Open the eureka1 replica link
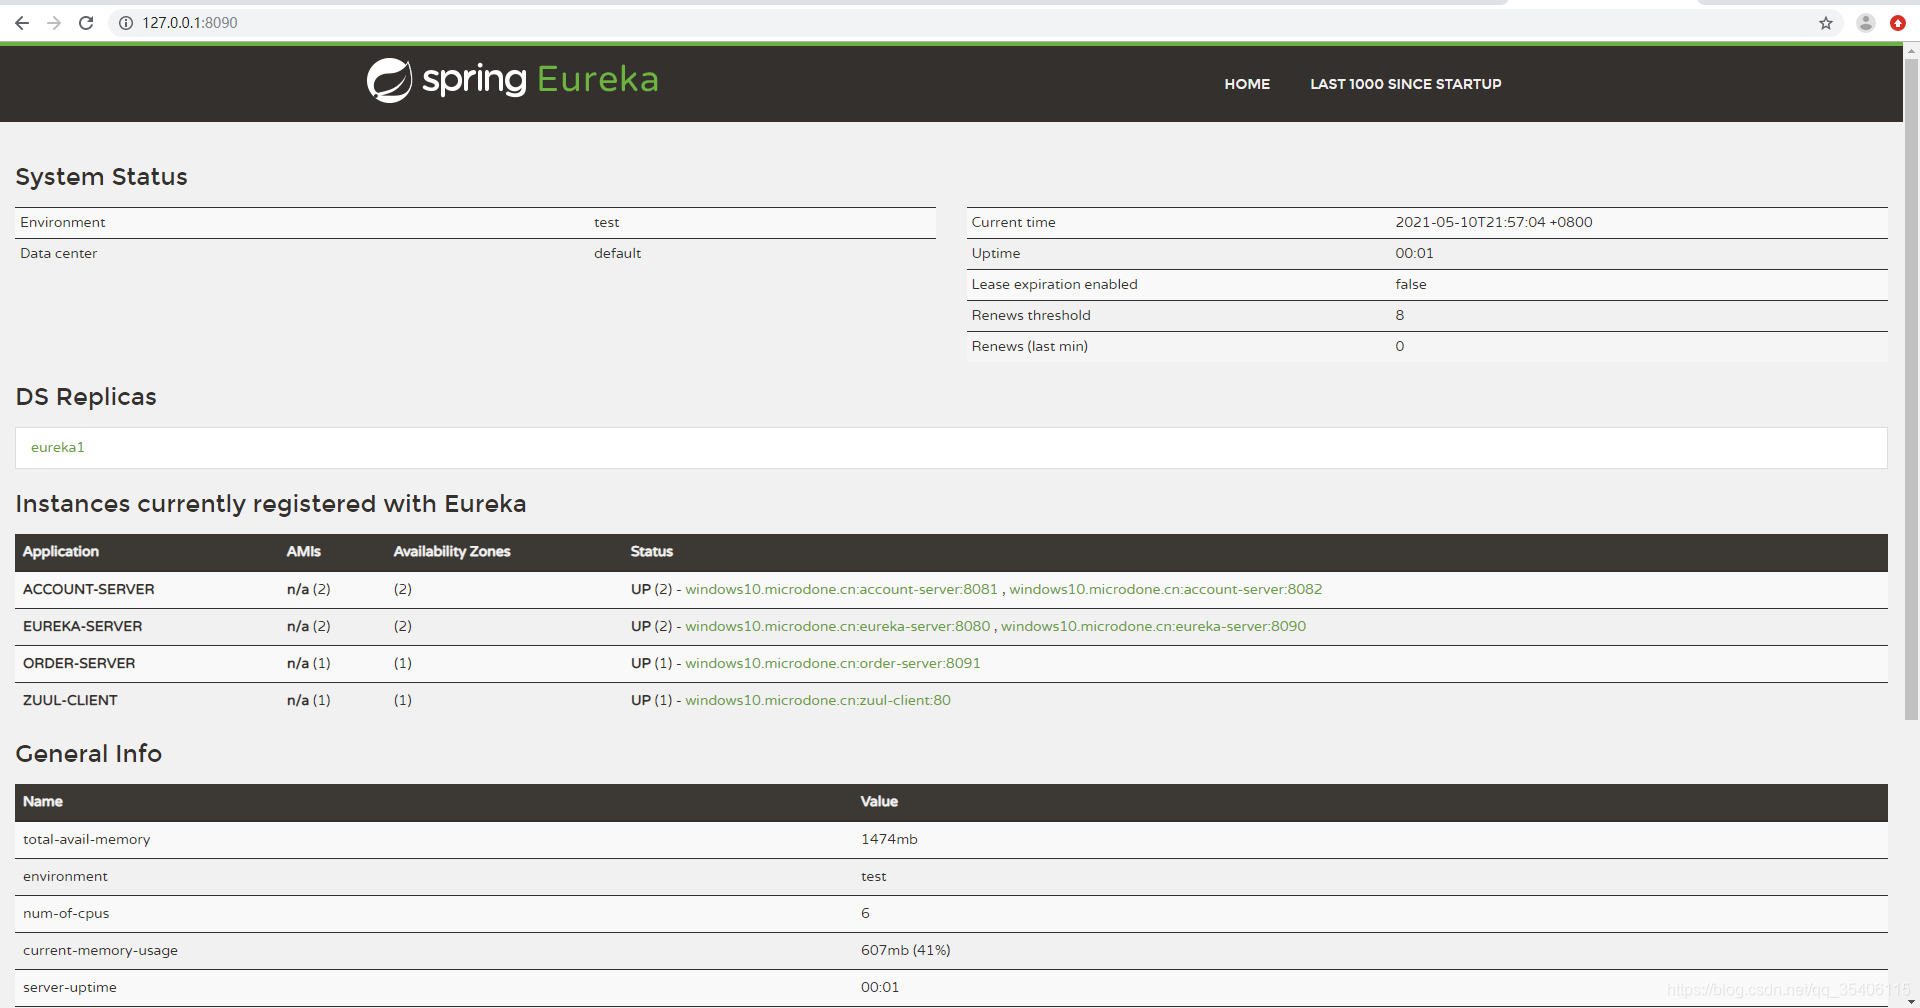The height and width of the screenshot is (1008, 1920). point(58,447)
